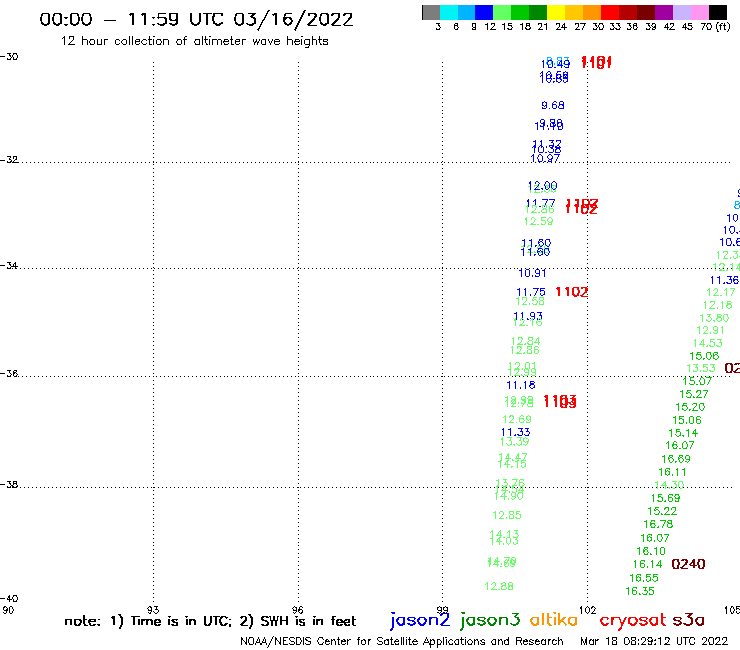Viewport: 740px width, 650px height.
Task: Select the blue value 11.18
Action: (521, 385)
